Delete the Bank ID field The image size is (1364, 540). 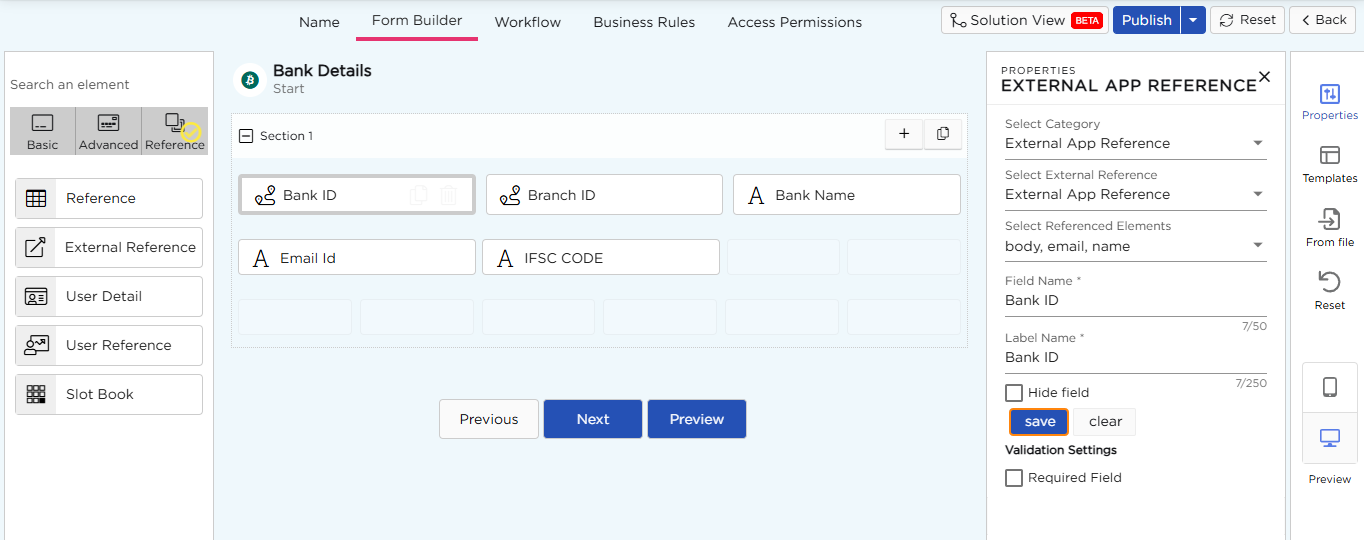[449, 195]
